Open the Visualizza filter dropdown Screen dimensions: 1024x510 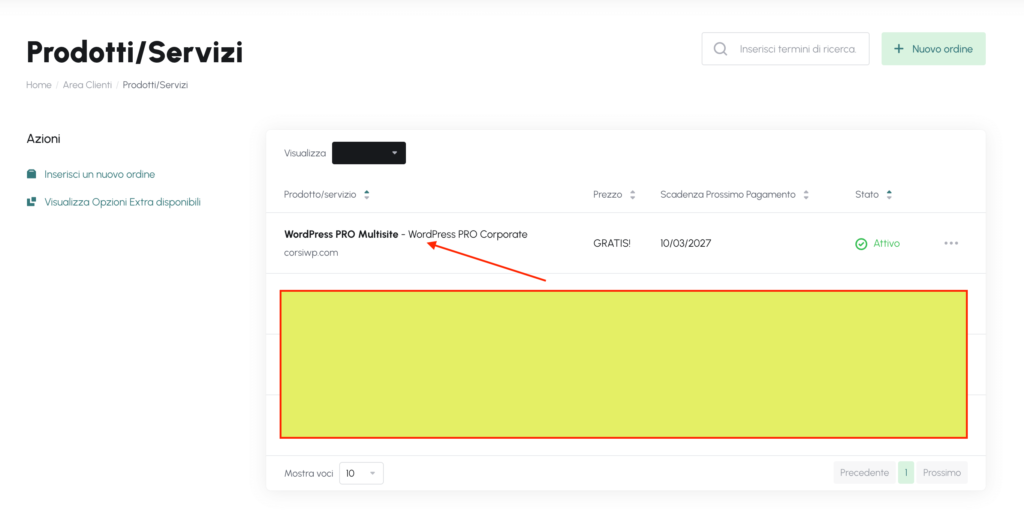tap(369, 153)
